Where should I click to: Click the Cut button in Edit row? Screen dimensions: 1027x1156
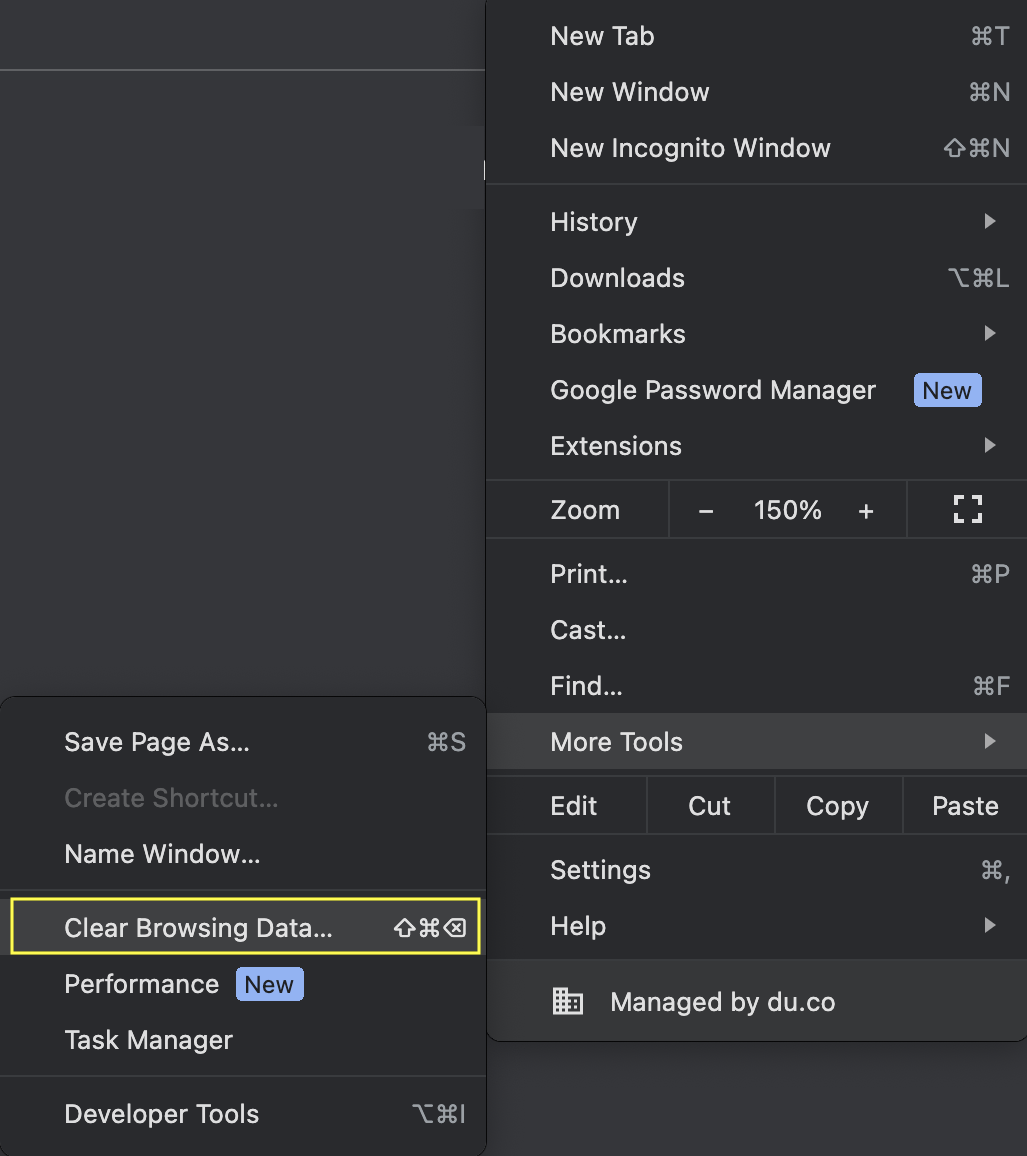coord(710,806)
